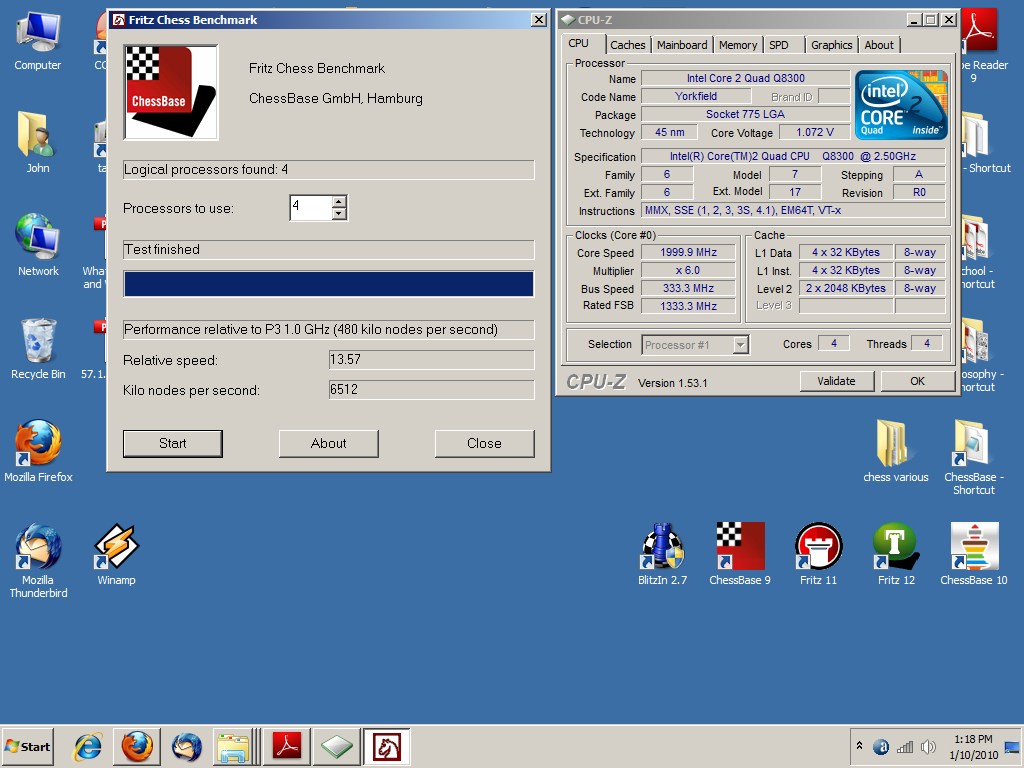Image resolution: width=1024 pixels, height=768 pixels.
Task: Open the ChessBase - Shortcut folder
Action: point(973,457)
